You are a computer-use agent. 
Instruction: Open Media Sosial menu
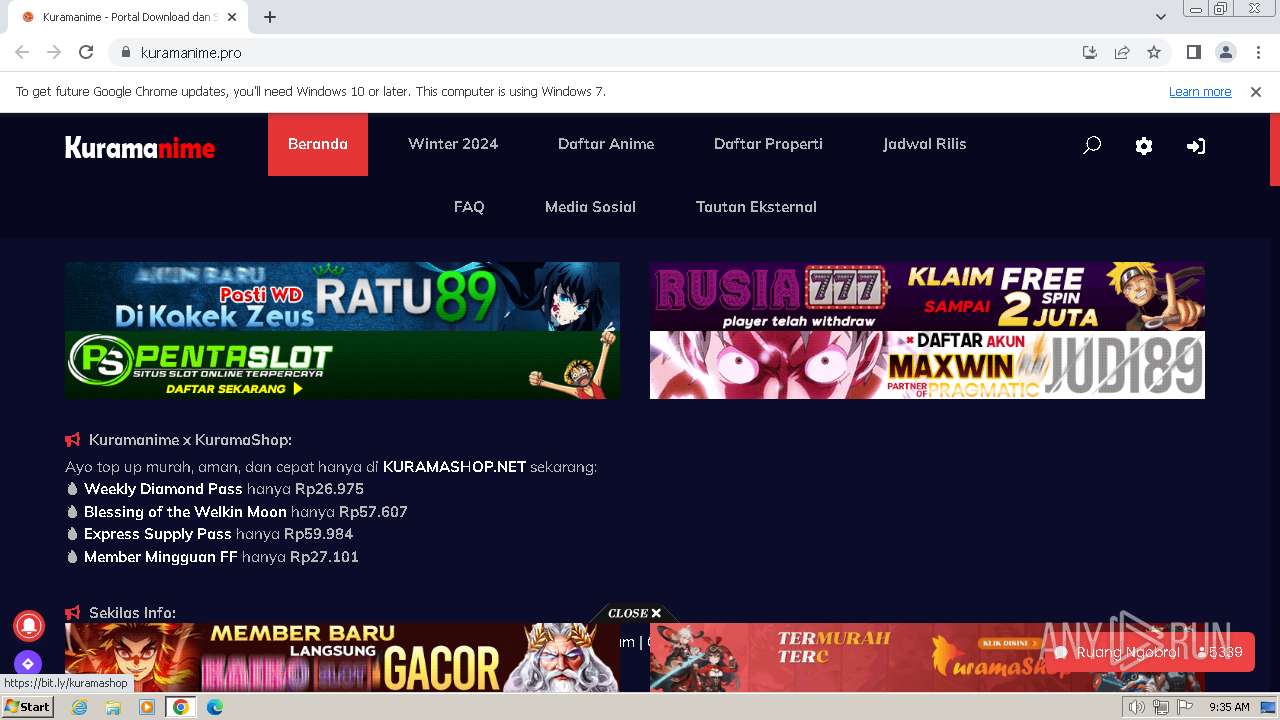click(590, 207)
